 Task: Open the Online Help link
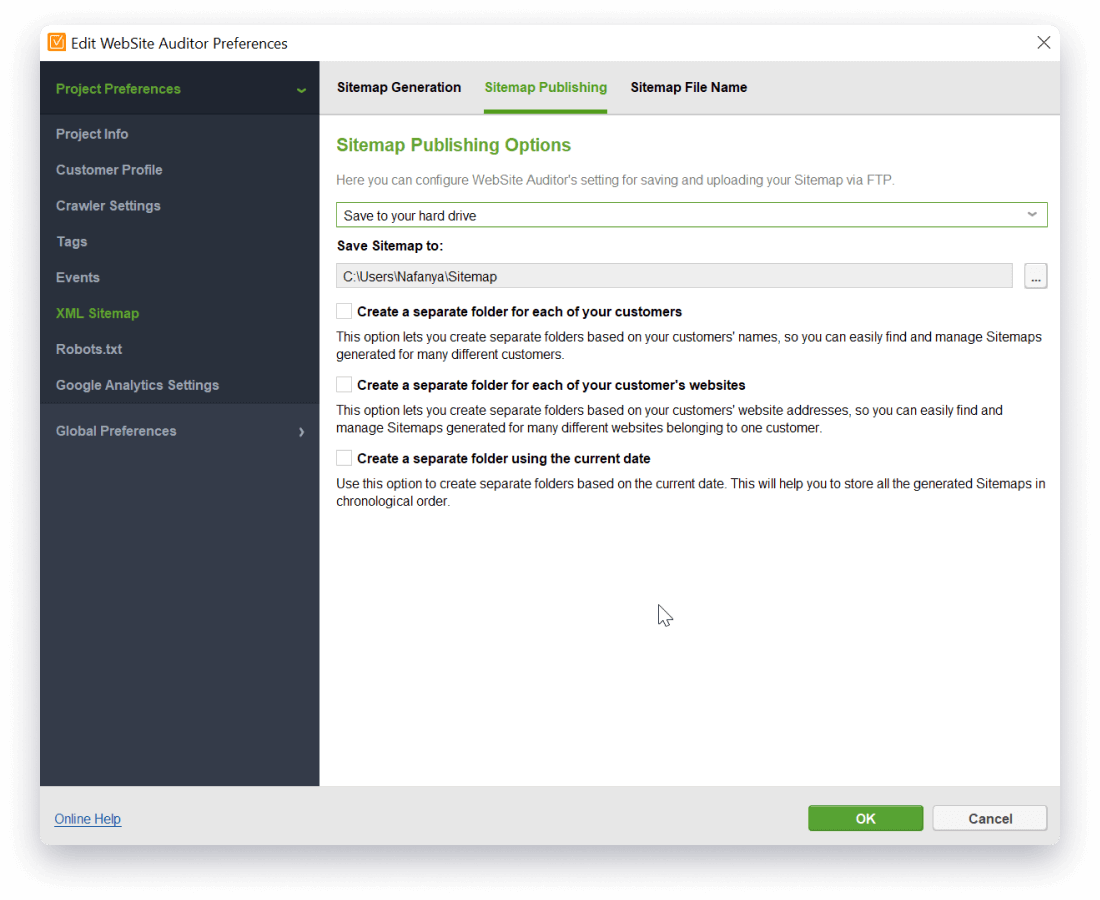(x=88, y=819)
